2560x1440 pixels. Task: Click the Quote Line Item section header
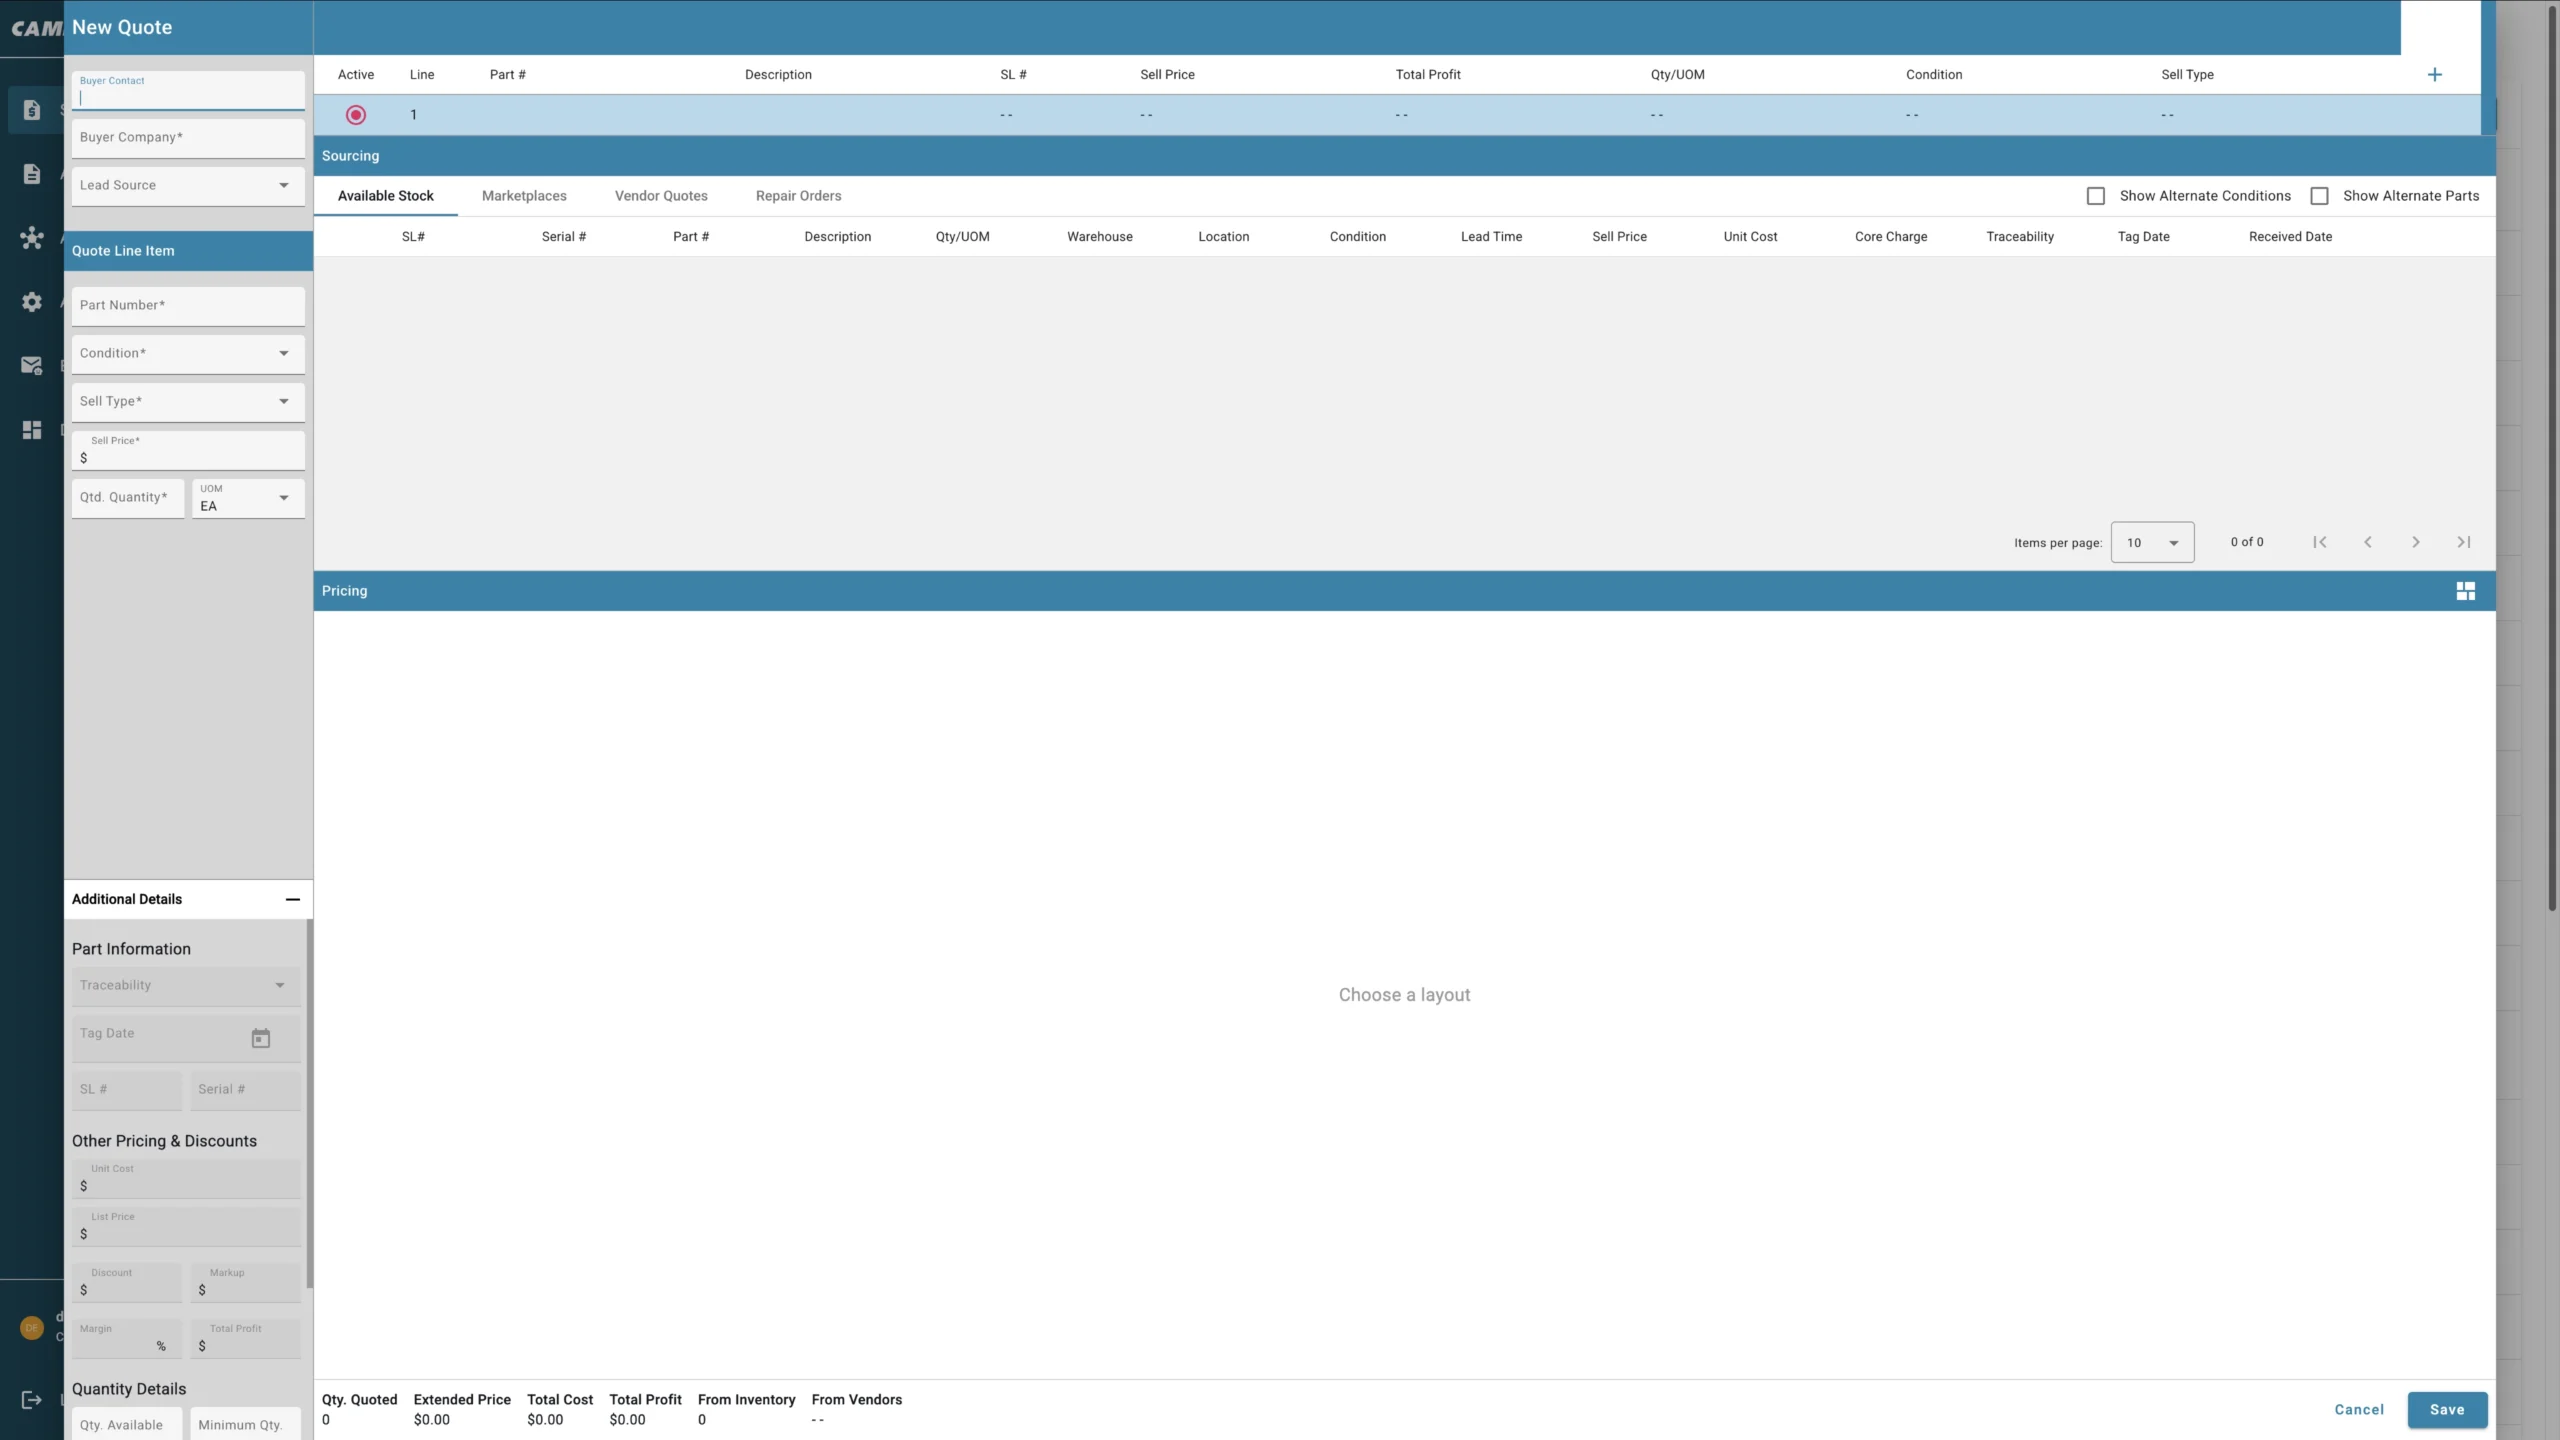(188, 251)
